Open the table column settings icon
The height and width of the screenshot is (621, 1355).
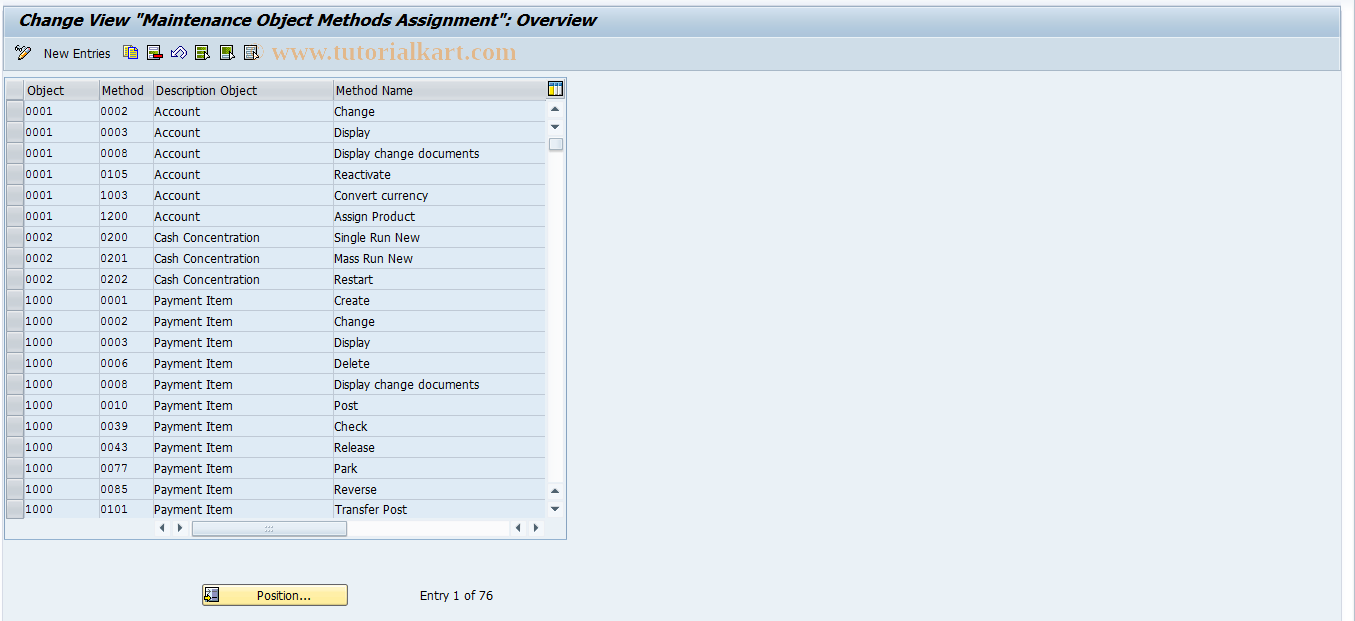coord(555,89)
